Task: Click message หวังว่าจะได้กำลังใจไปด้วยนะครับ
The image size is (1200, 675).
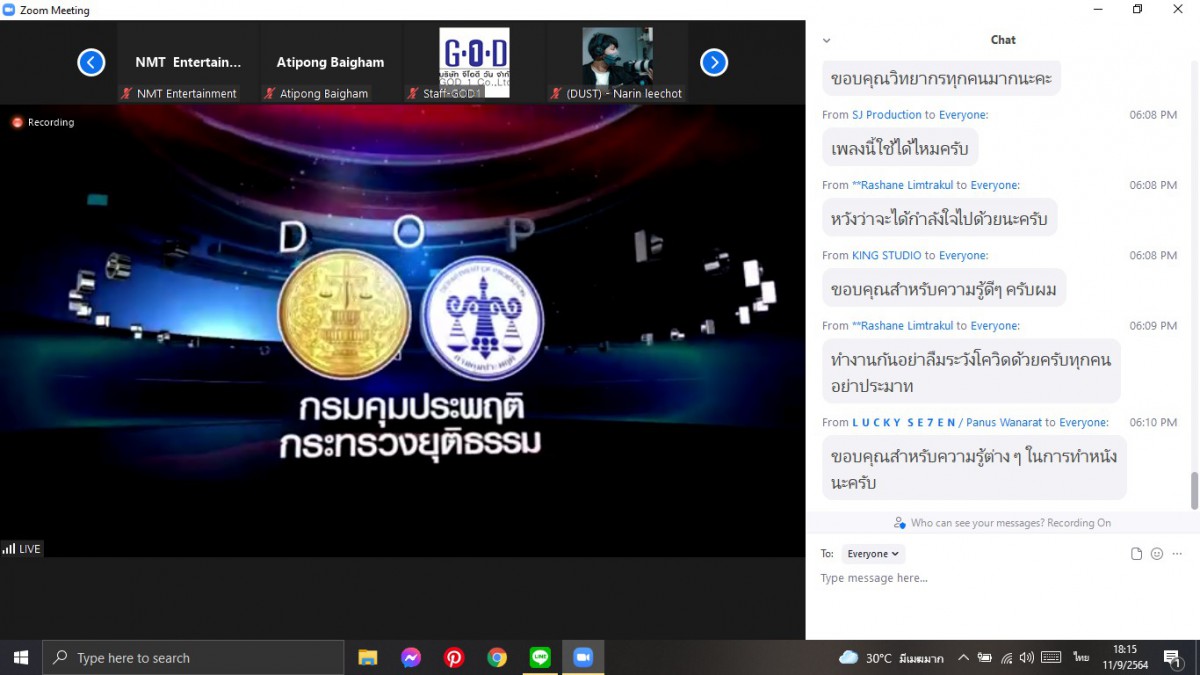Action: pos(940,218)
